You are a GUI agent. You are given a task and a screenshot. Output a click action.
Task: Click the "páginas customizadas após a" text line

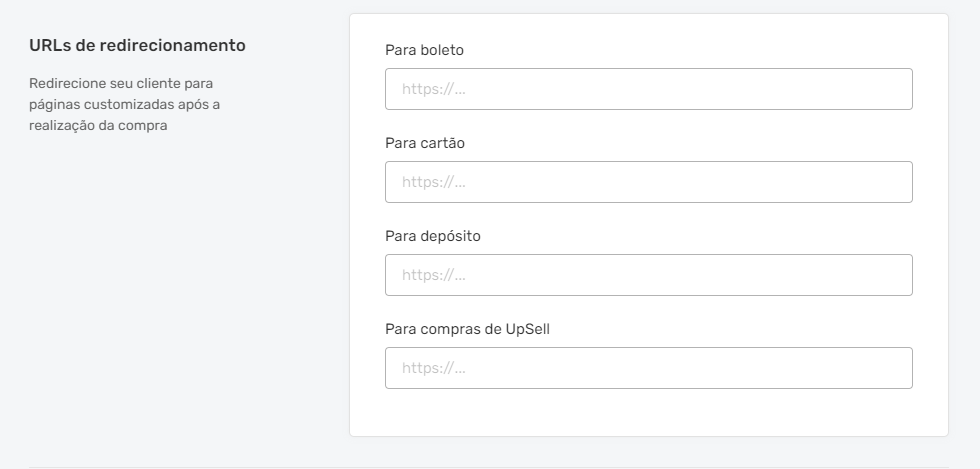coord(124,104)
